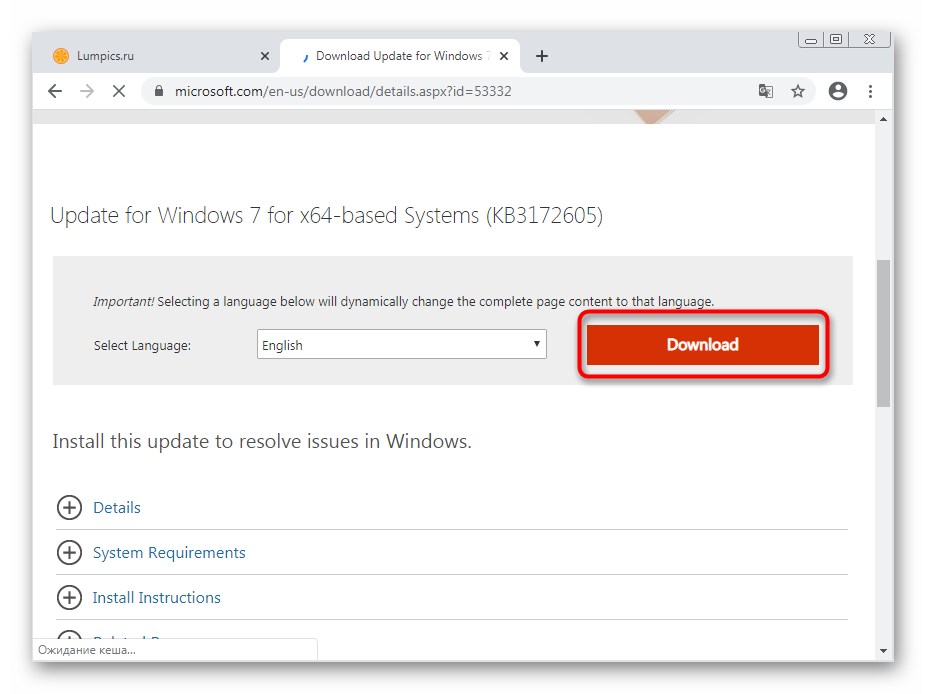Click the address bar URL
This screenshot has width=926, height=694.
343,92
